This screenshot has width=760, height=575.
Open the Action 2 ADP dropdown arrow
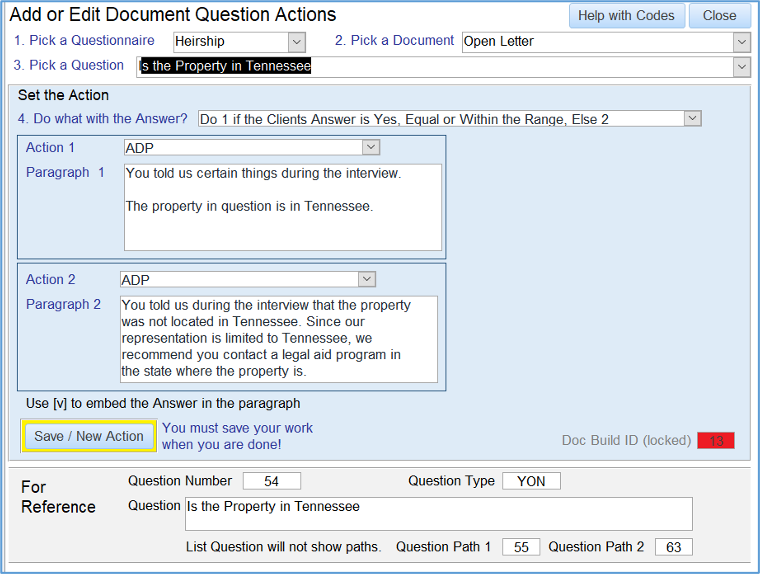(x=366, y=280)
